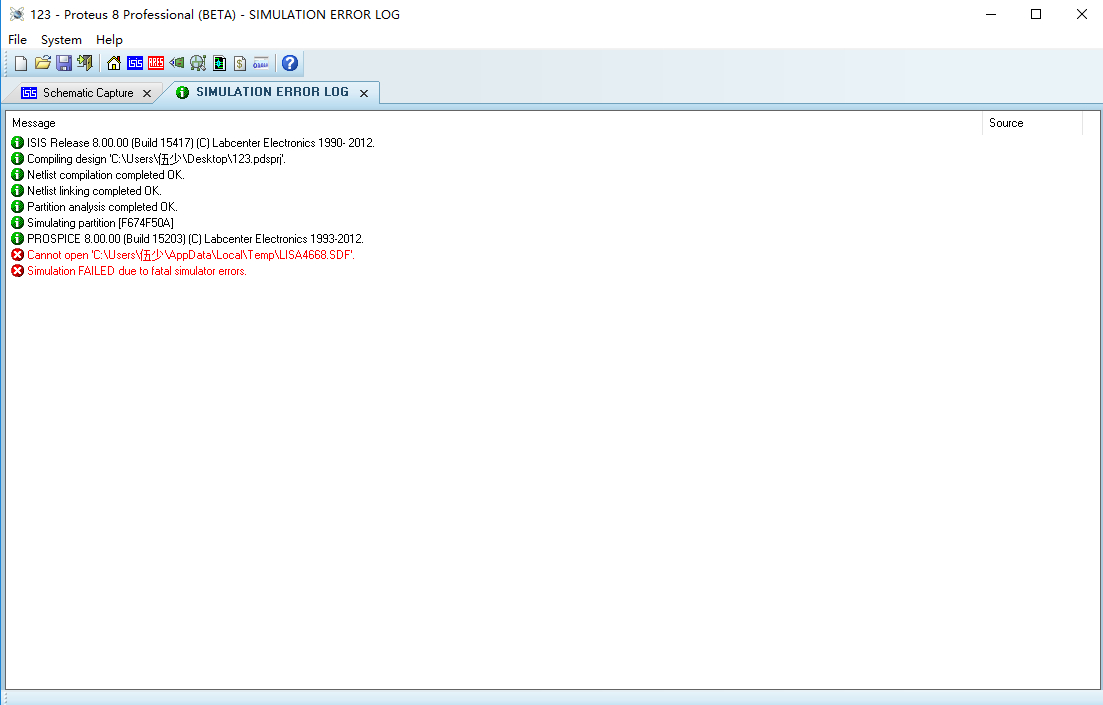
Task: Open the design explorer icon
Action: (x=198, y=63)
